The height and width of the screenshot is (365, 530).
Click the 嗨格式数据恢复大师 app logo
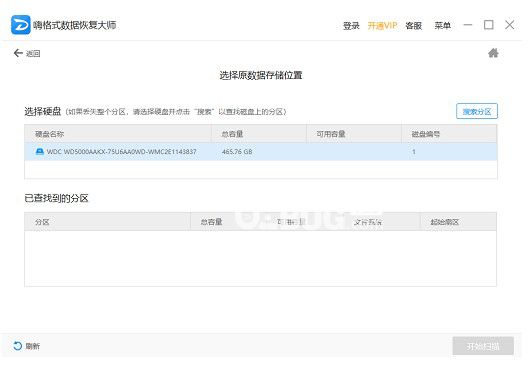[21, 25]
